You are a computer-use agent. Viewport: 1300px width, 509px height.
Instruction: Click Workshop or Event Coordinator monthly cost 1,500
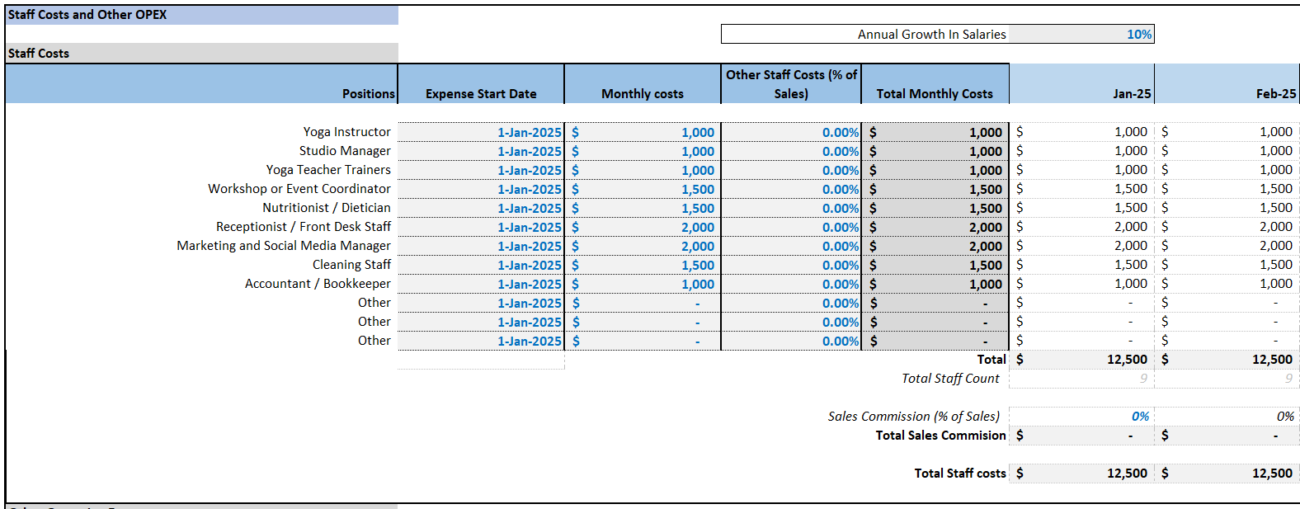click(642, 189)
